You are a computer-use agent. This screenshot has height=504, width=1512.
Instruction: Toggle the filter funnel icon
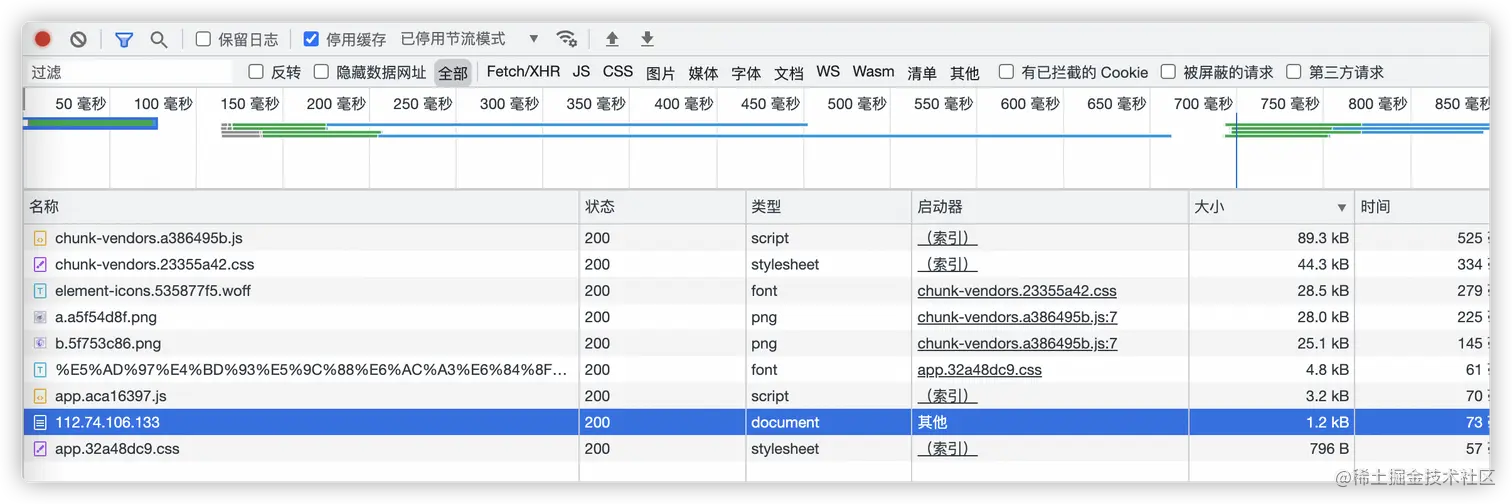(x=124, y=39)
